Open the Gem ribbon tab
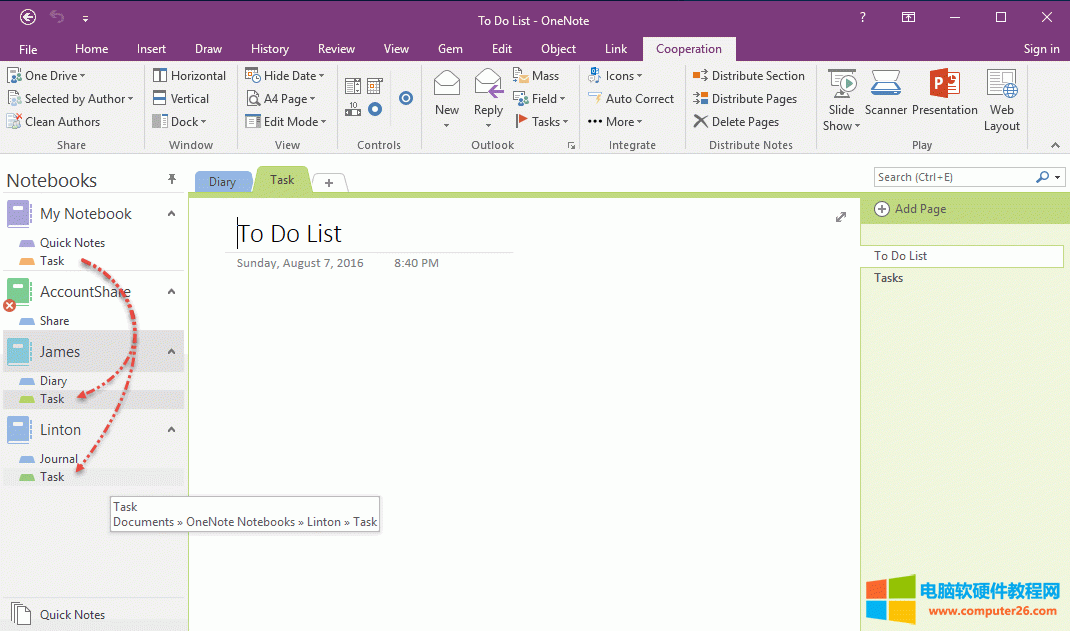The height and width of the screenshot is (631, 1070). pyautogui.click(x=450, y=49)
